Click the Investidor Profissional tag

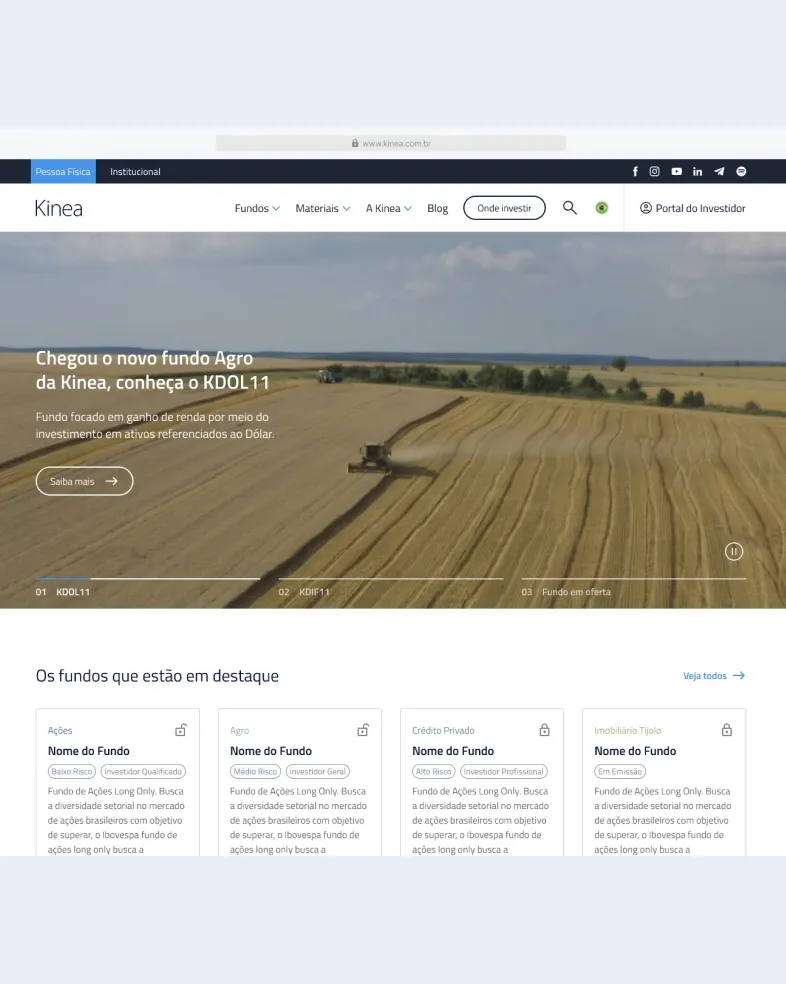[503, 771]
